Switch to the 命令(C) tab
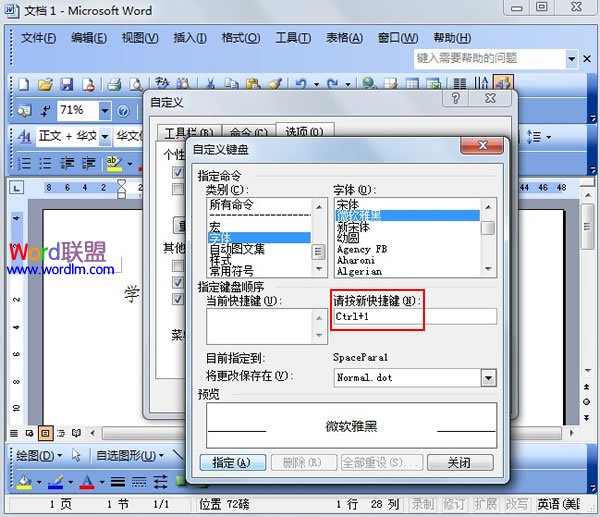Screen dimensions: 600x517 (248, 132)
